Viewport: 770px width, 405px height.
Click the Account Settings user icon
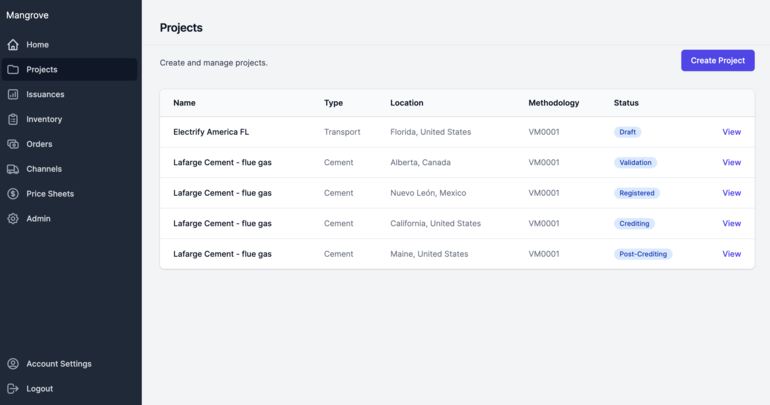13,364
